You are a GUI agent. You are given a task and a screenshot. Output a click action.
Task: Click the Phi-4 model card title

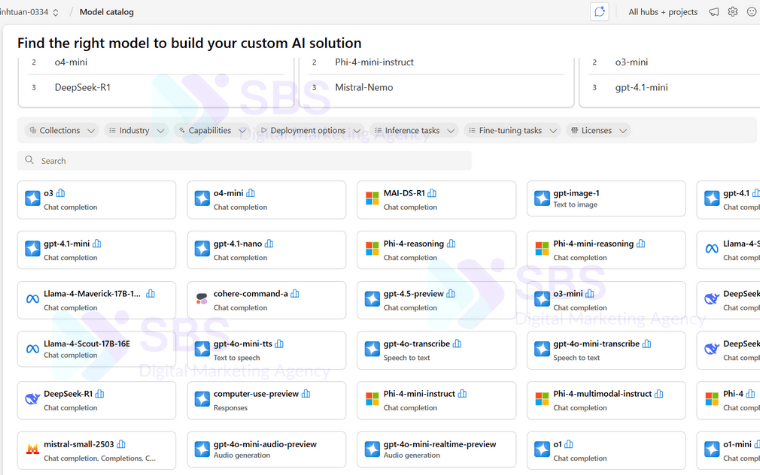[x=733, y=394]
